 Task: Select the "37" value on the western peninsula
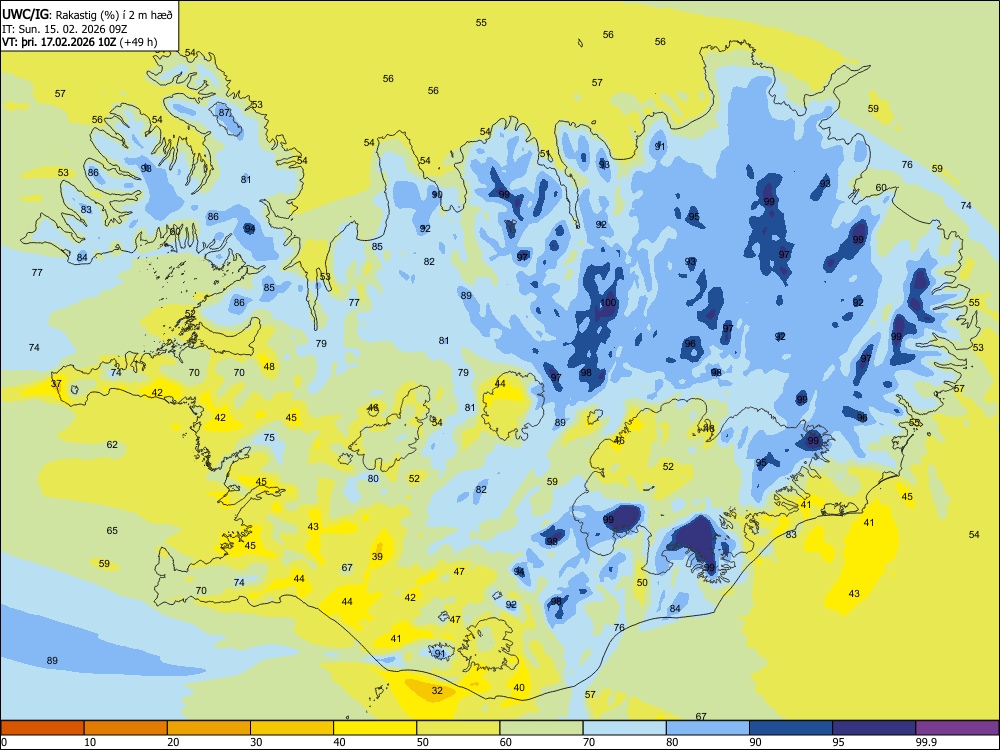pos(56,384)
